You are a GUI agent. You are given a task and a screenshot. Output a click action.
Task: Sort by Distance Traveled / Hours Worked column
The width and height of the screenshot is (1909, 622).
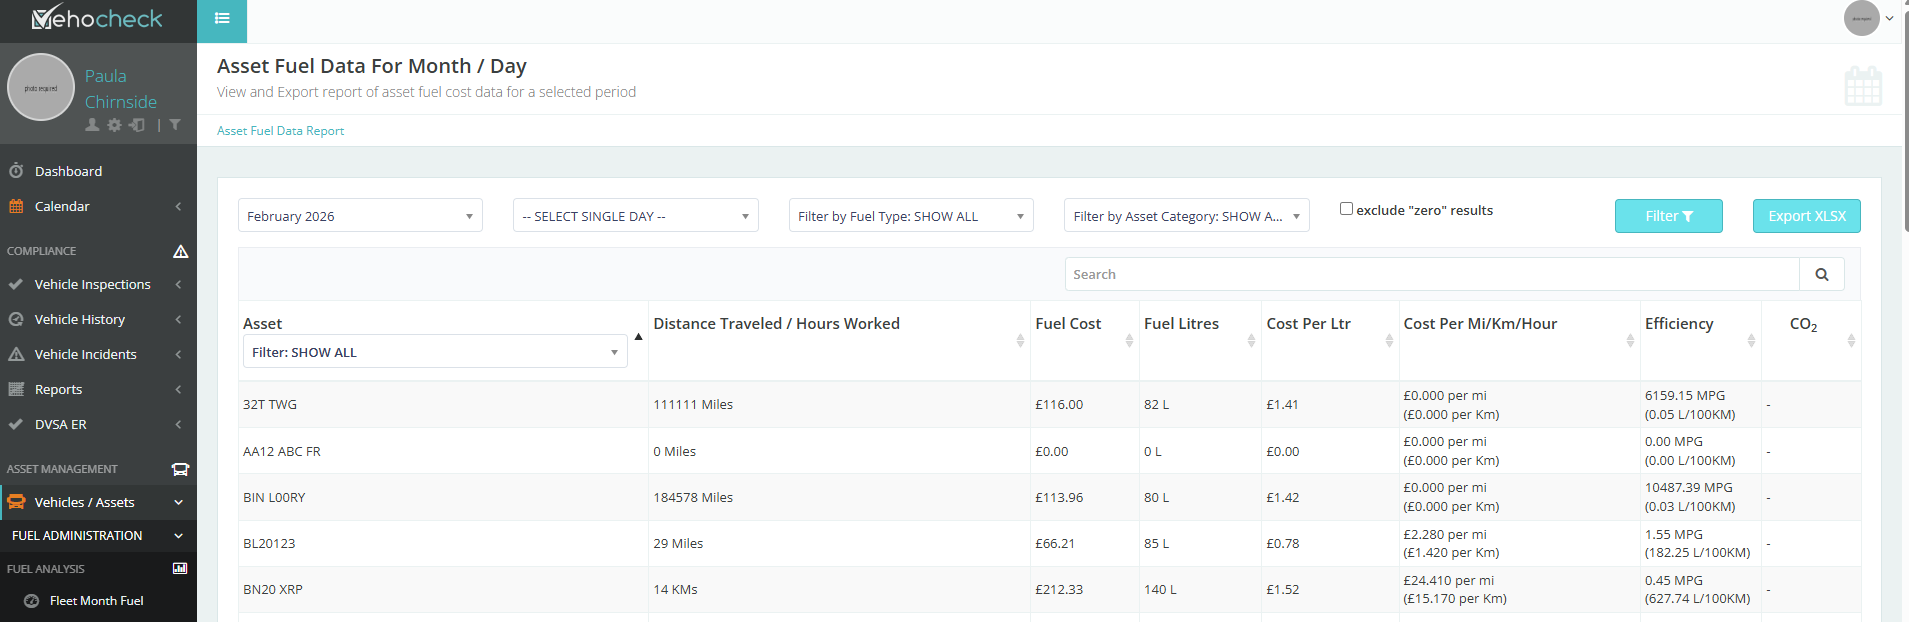tap(1020, 340)
